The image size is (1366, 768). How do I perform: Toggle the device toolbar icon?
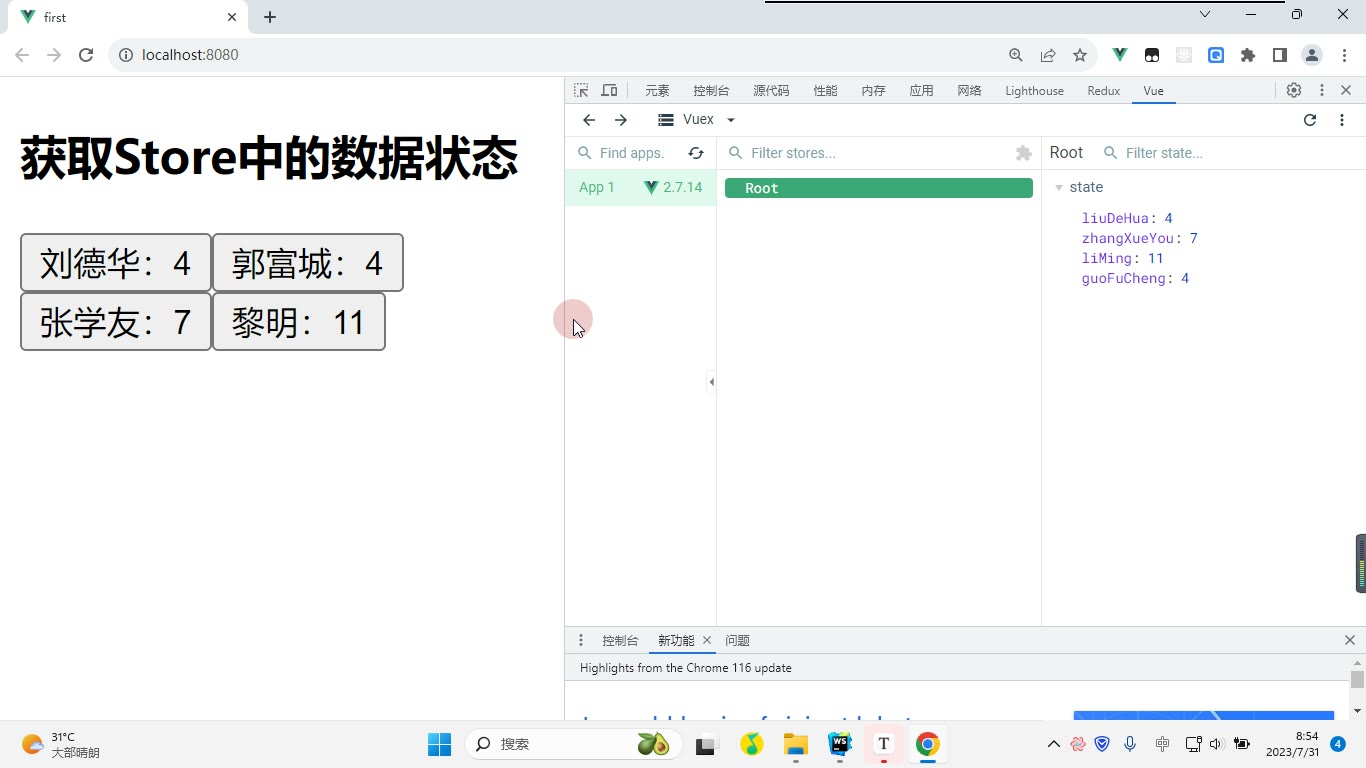pos(609,90)
